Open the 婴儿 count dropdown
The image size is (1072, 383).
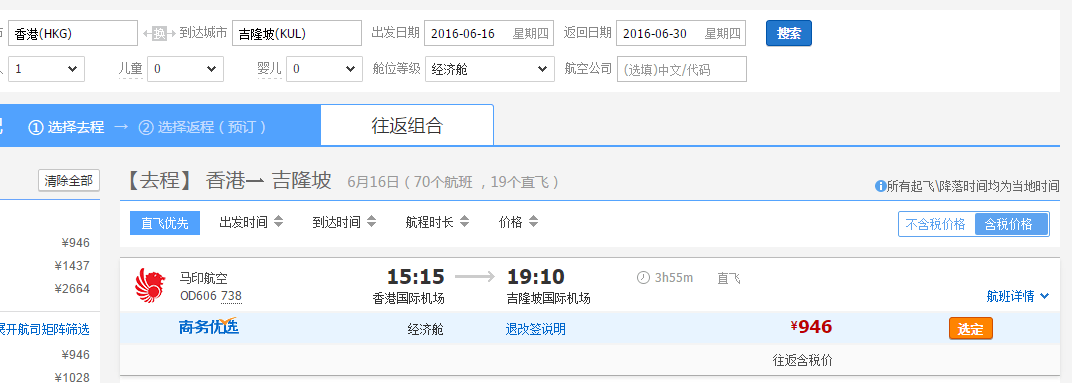[x=324, y=69]
